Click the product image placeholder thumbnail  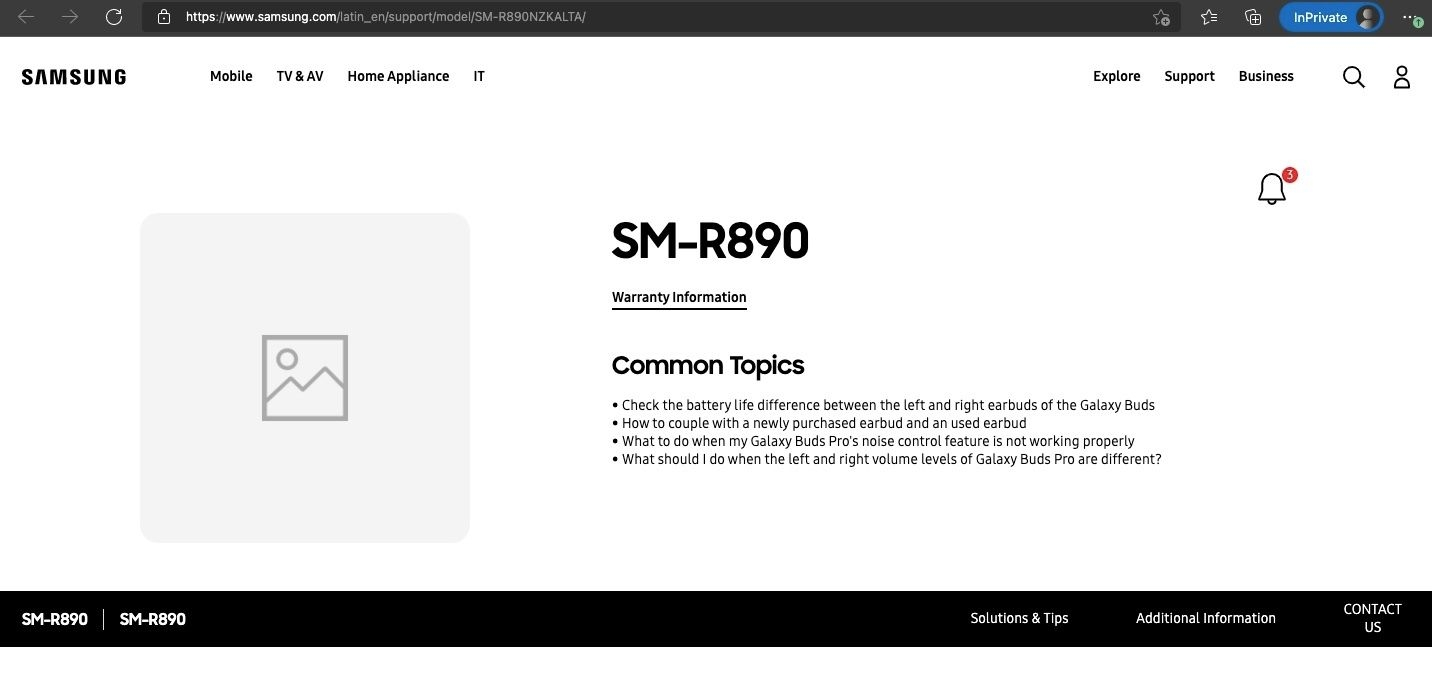click(305, 378)
